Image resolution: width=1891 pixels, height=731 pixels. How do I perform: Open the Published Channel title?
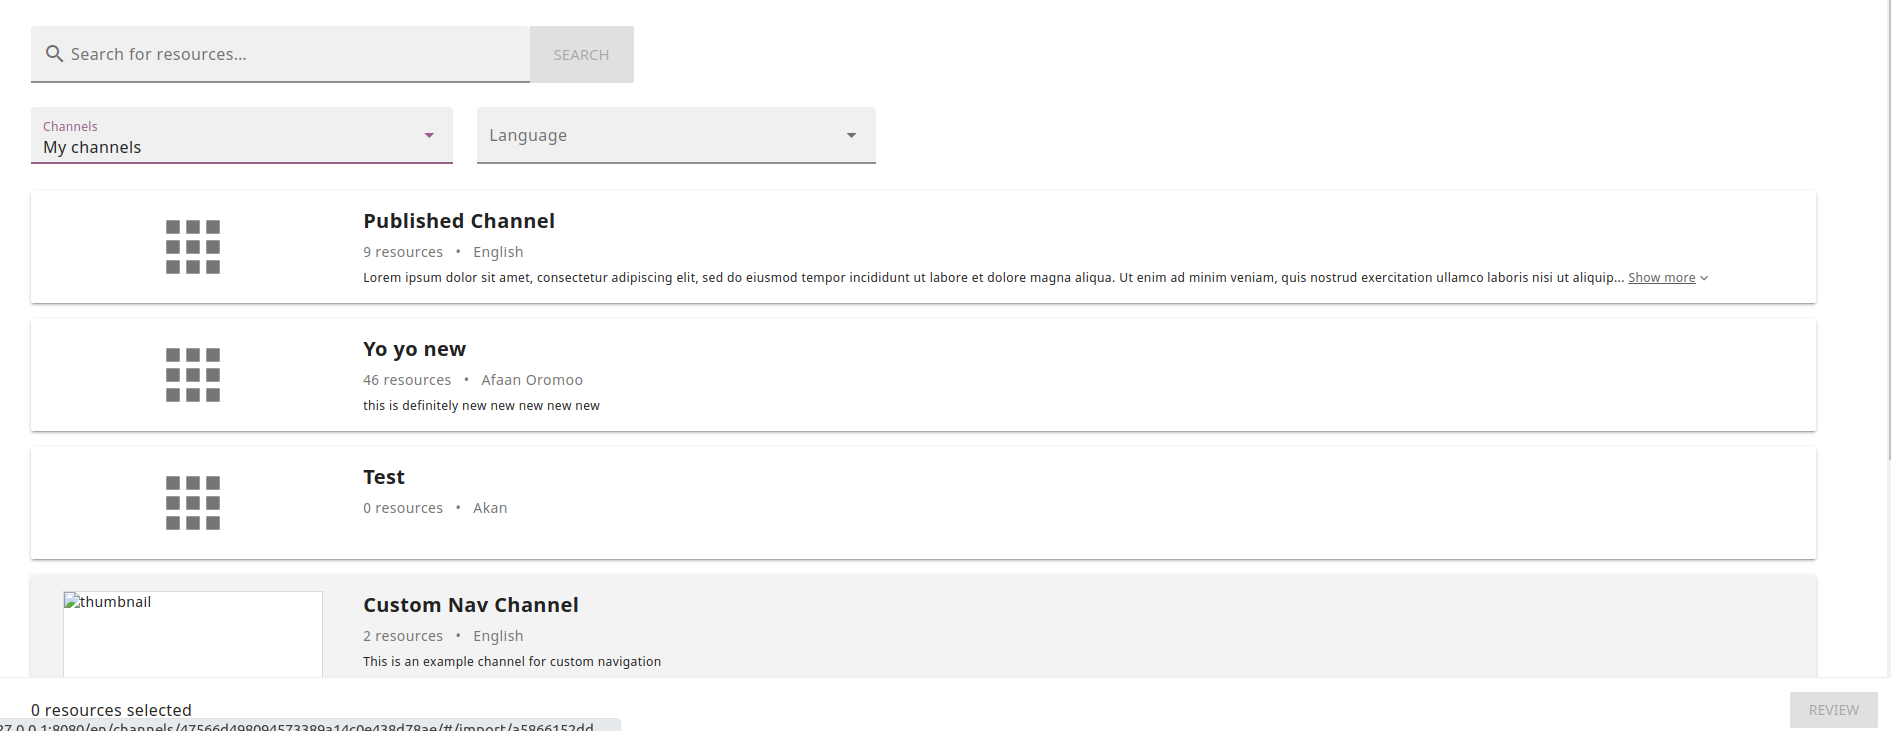pyautogui.click(x=459, y=221)
